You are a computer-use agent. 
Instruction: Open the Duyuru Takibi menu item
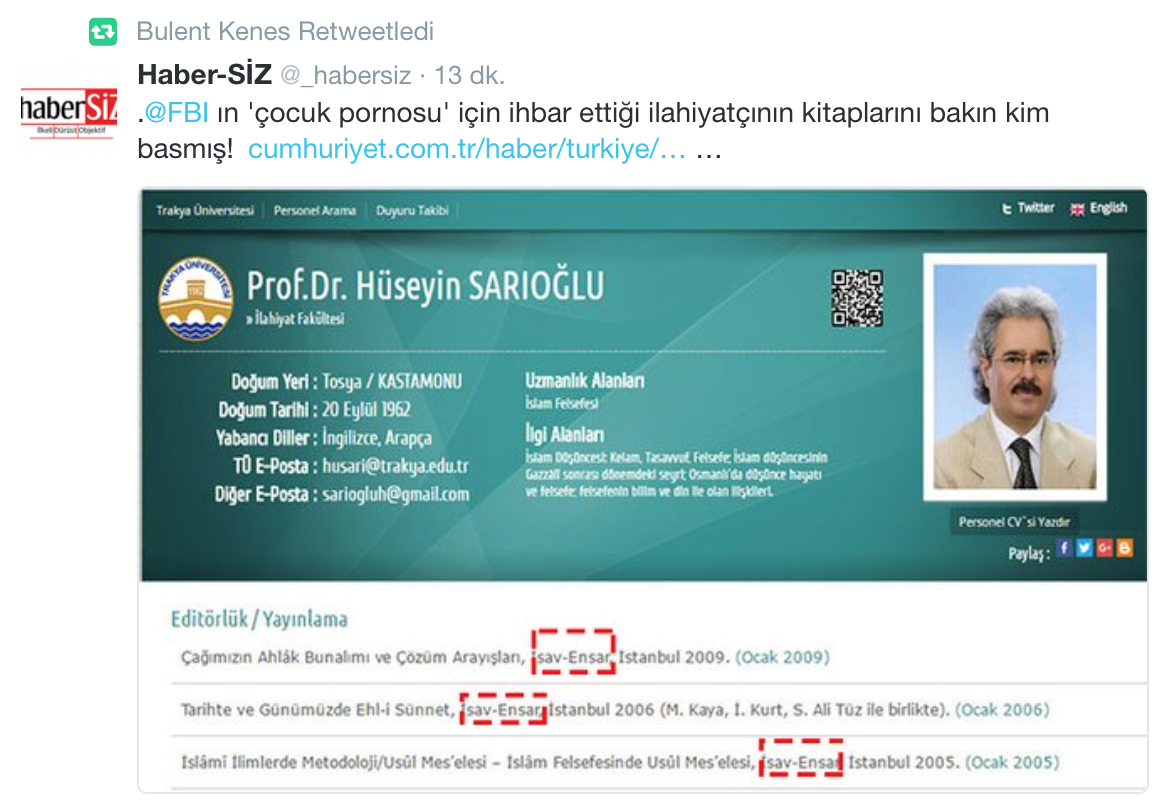tap(412, 211)
